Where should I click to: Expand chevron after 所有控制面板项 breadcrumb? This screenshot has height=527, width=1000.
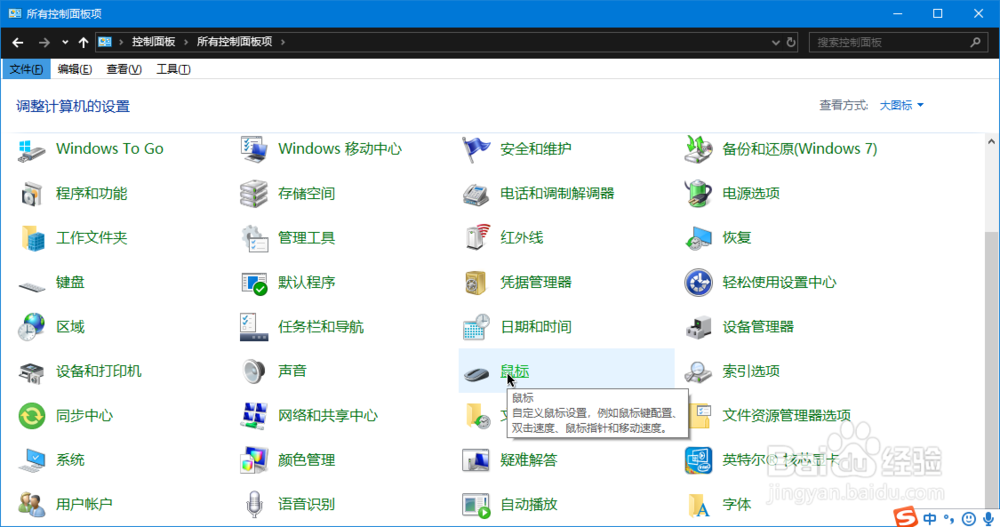click(283, 42)
